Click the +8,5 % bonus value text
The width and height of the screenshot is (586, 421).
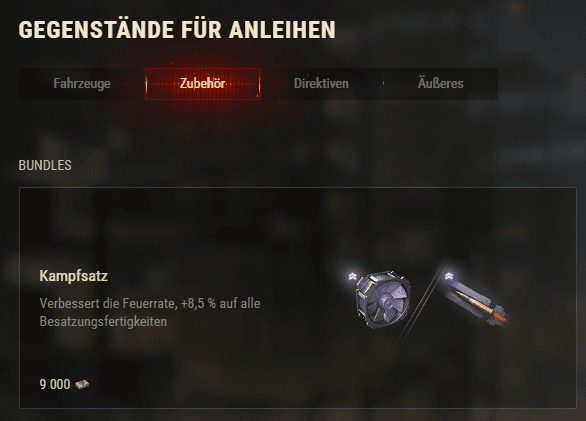click(x=198, y=303)
